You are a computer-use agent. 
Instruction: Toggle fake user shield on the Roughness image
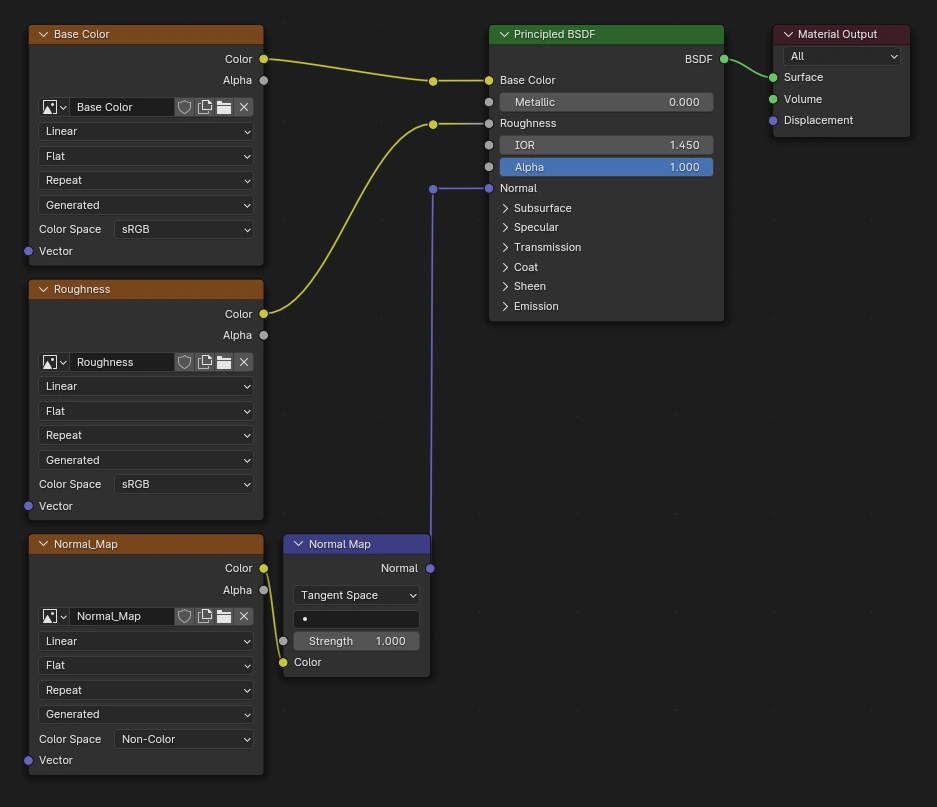(x=184, y=362)
